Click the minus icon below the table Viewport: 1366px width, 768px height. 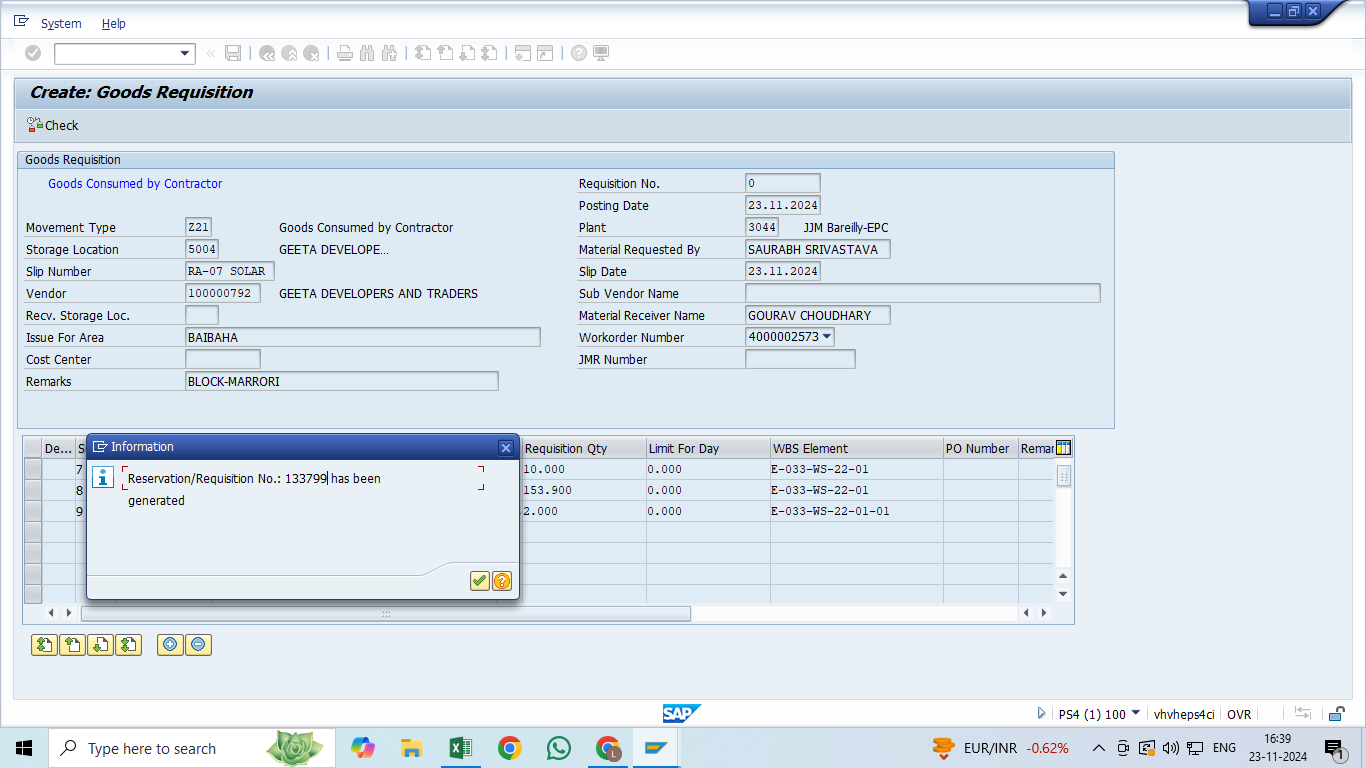(x=198, y=645)
